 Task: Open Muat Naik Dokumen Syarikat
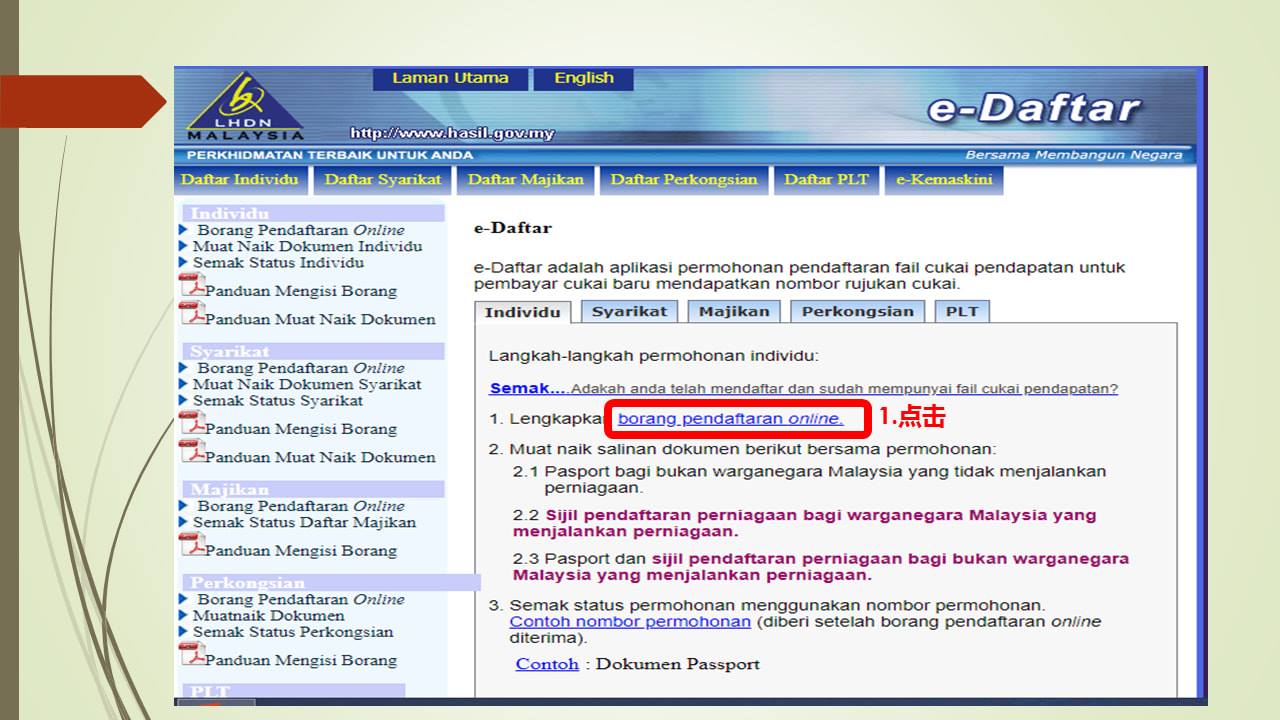(x=307, y=384)
